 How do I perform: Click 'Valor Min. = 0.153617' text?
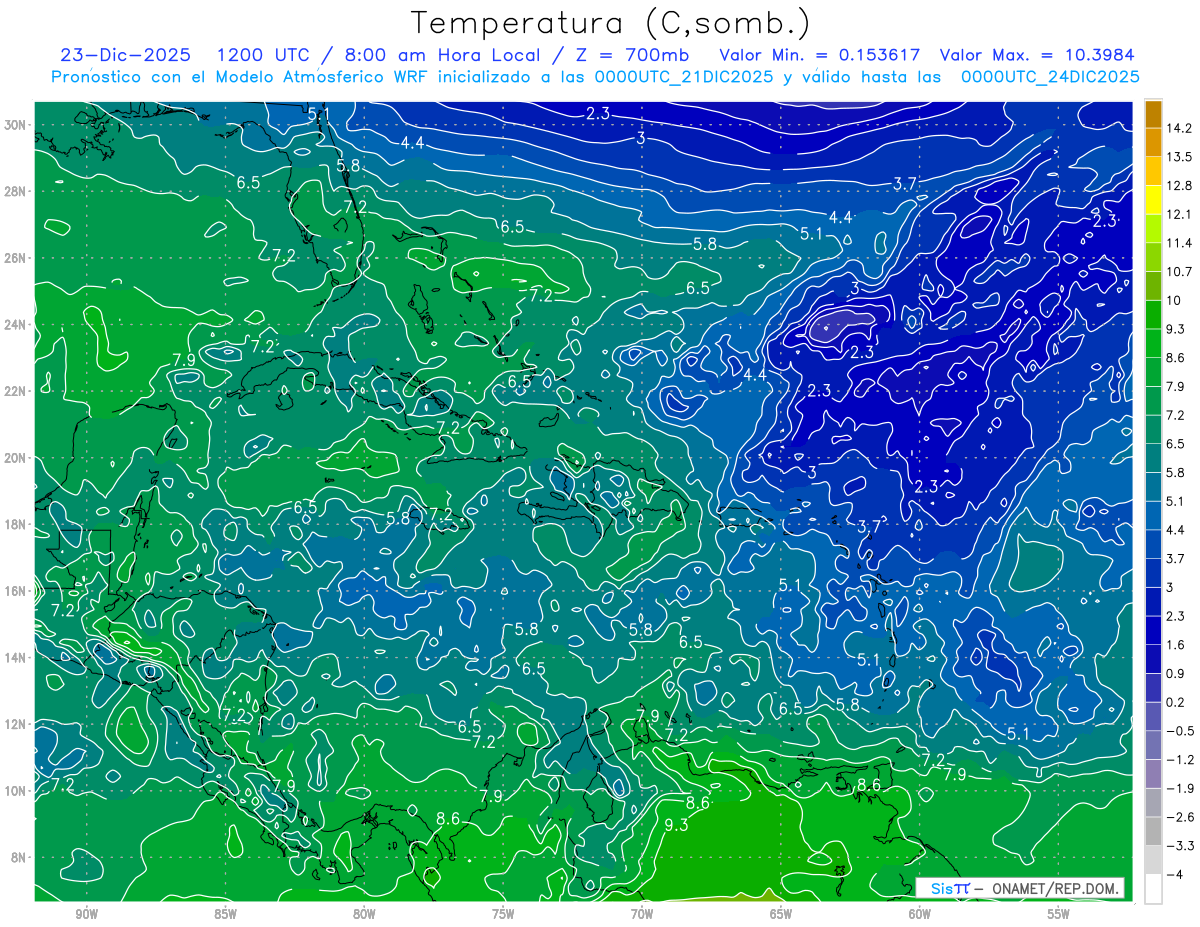pyautogui.click(x=820, y=54)
